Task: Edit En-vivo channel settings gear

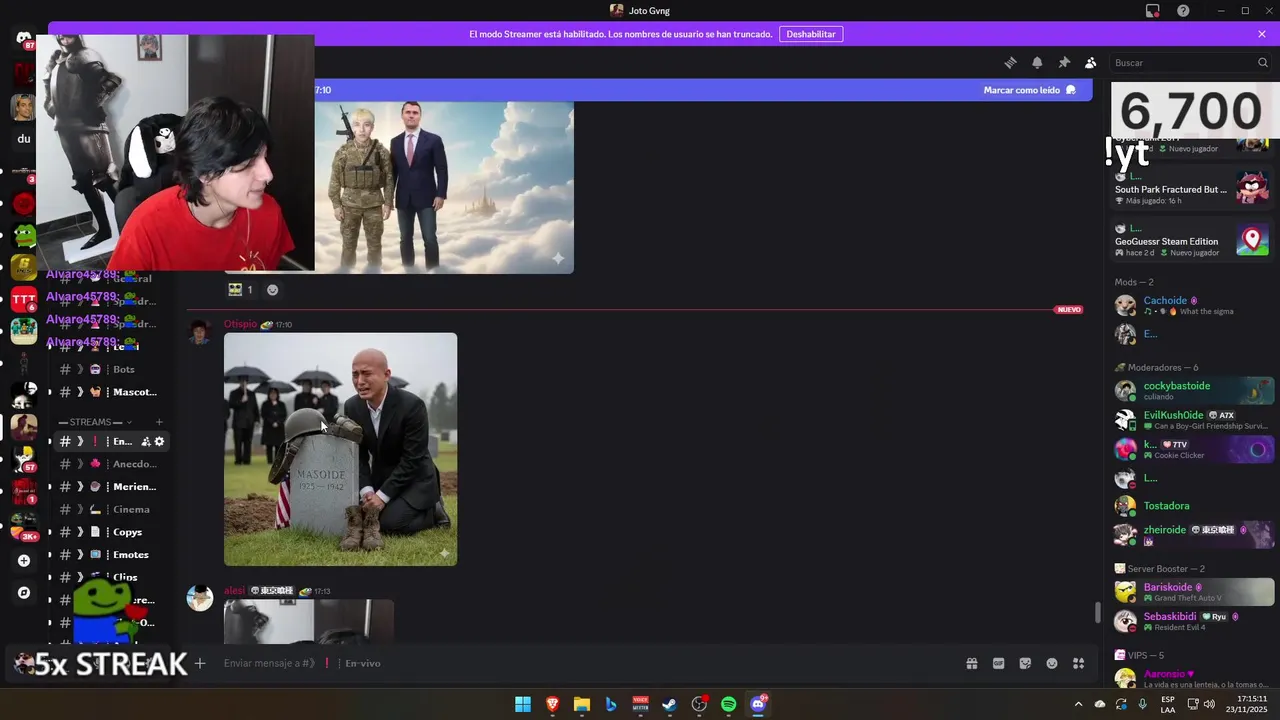Action: click(x=159, y=441)
